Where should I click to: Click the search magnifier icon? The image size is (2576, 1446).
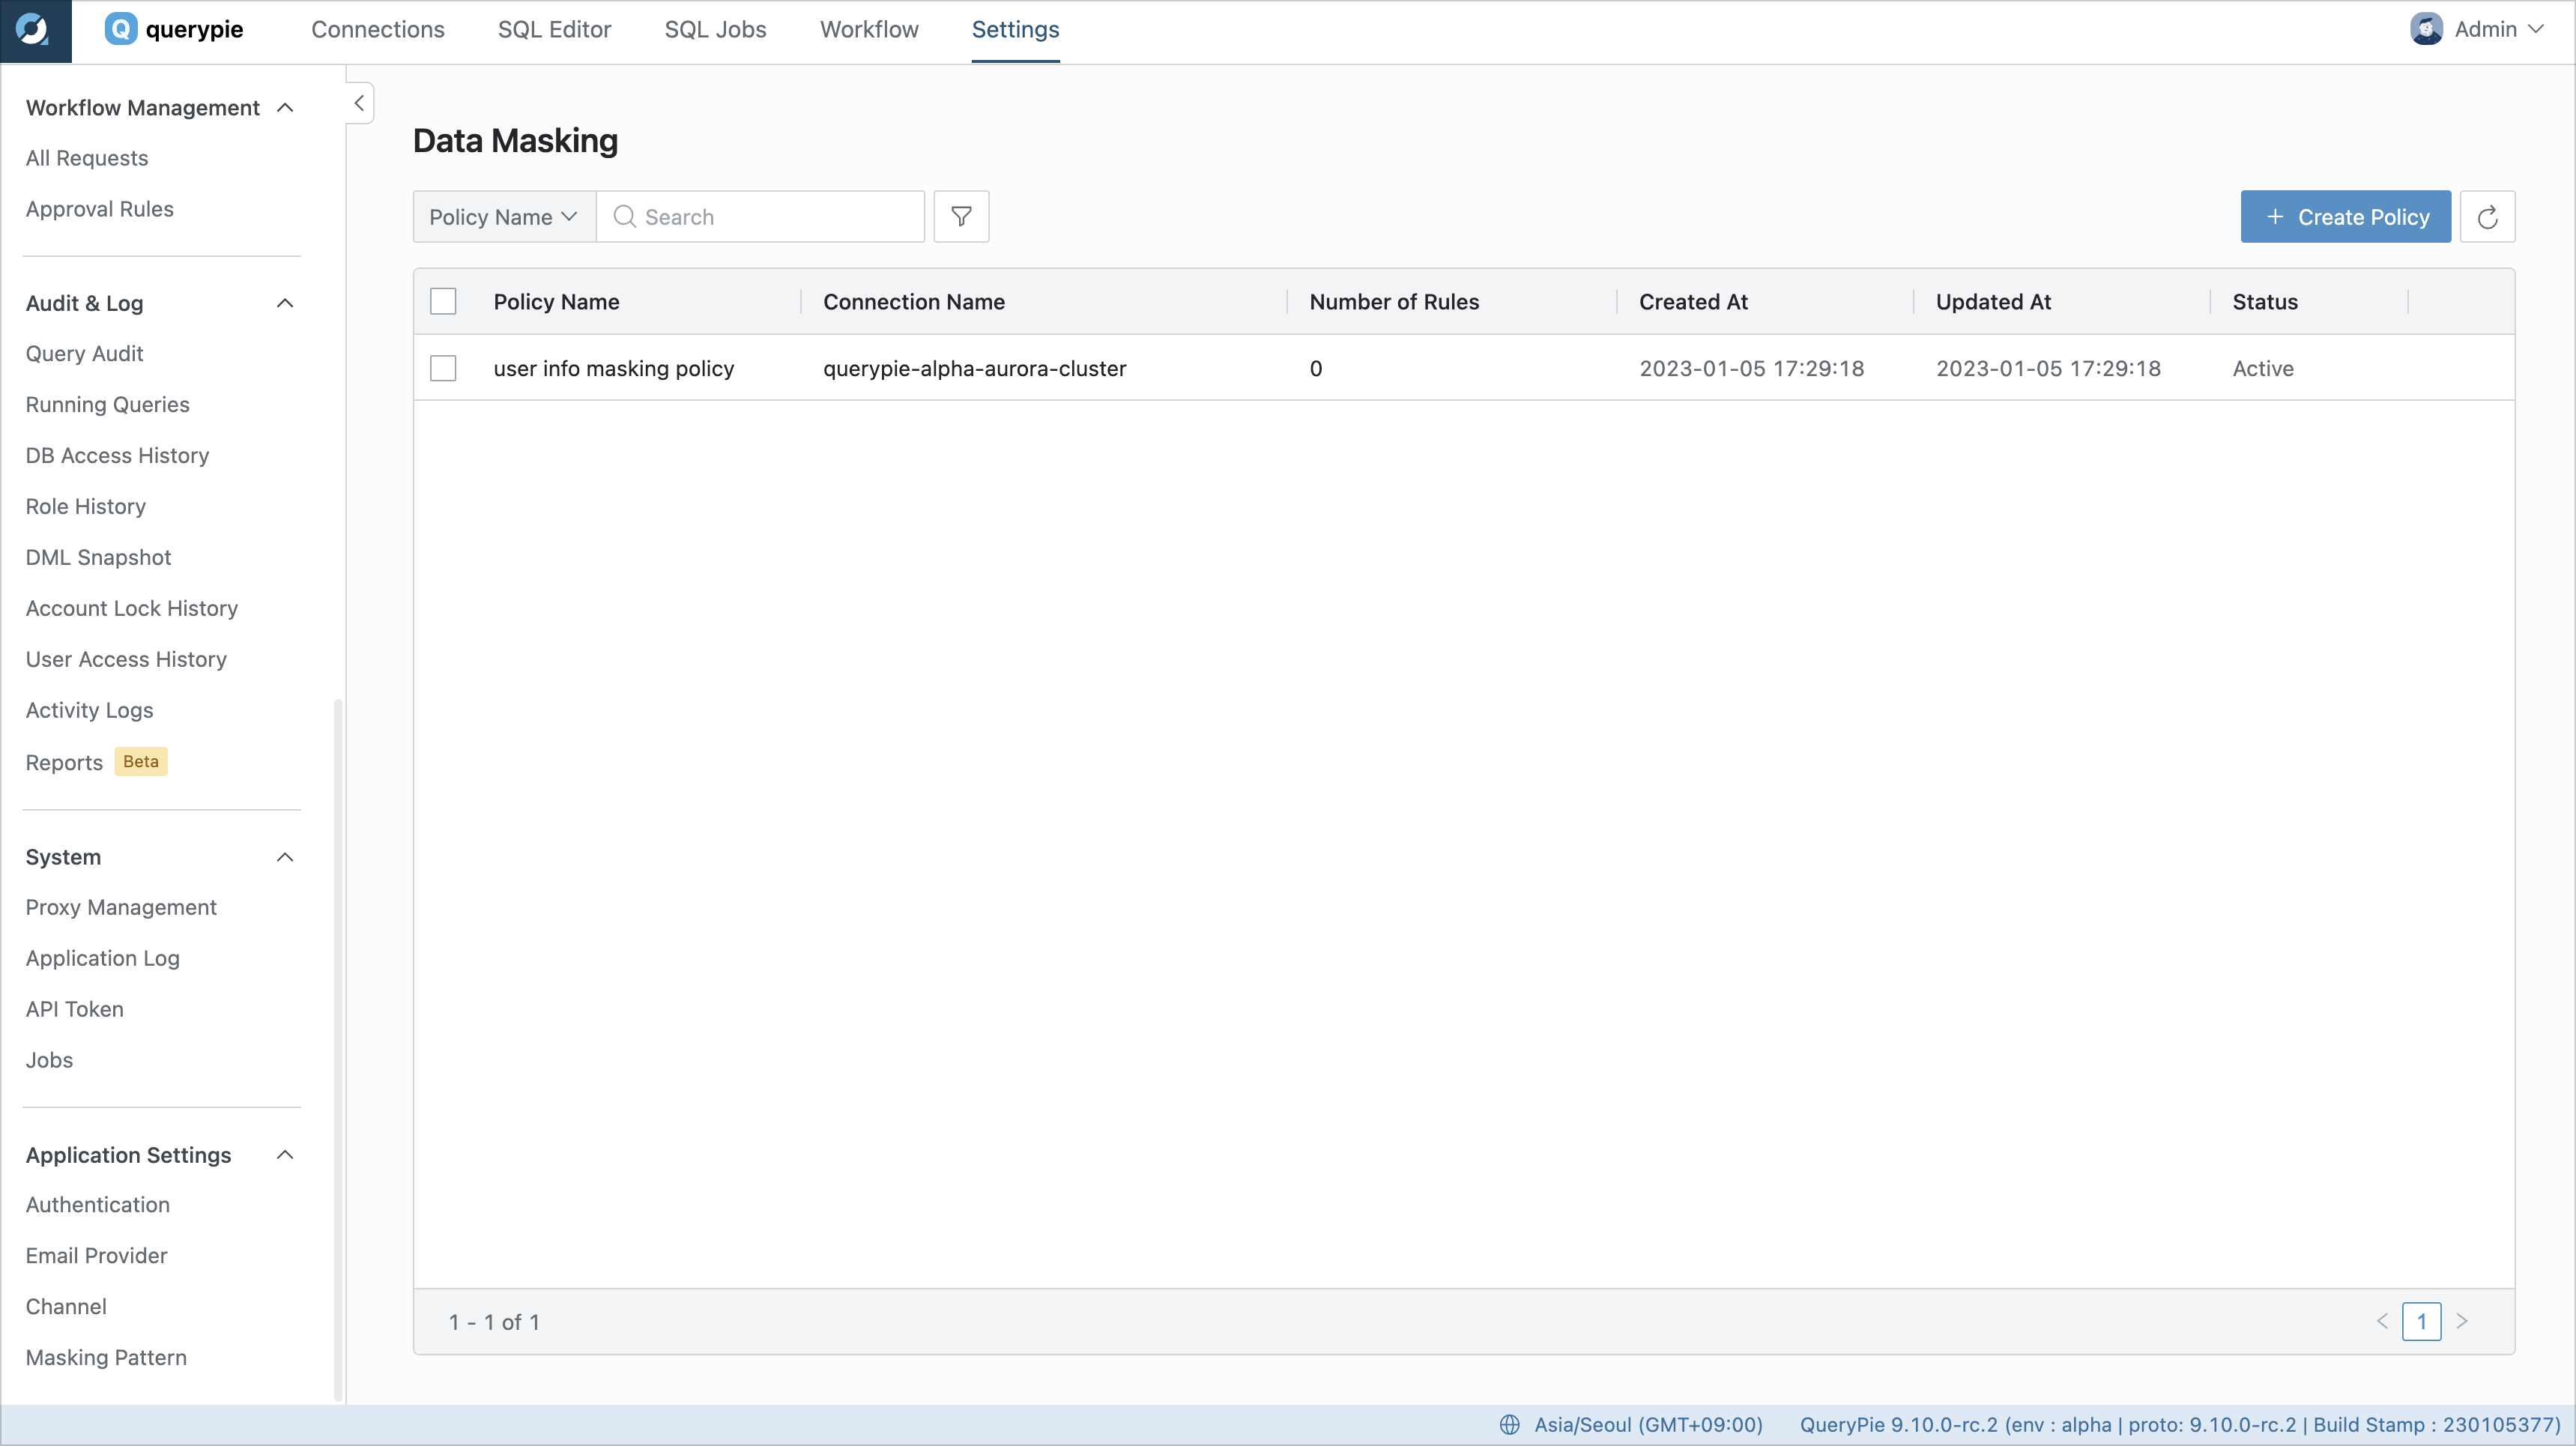click(x=624, y=216)
